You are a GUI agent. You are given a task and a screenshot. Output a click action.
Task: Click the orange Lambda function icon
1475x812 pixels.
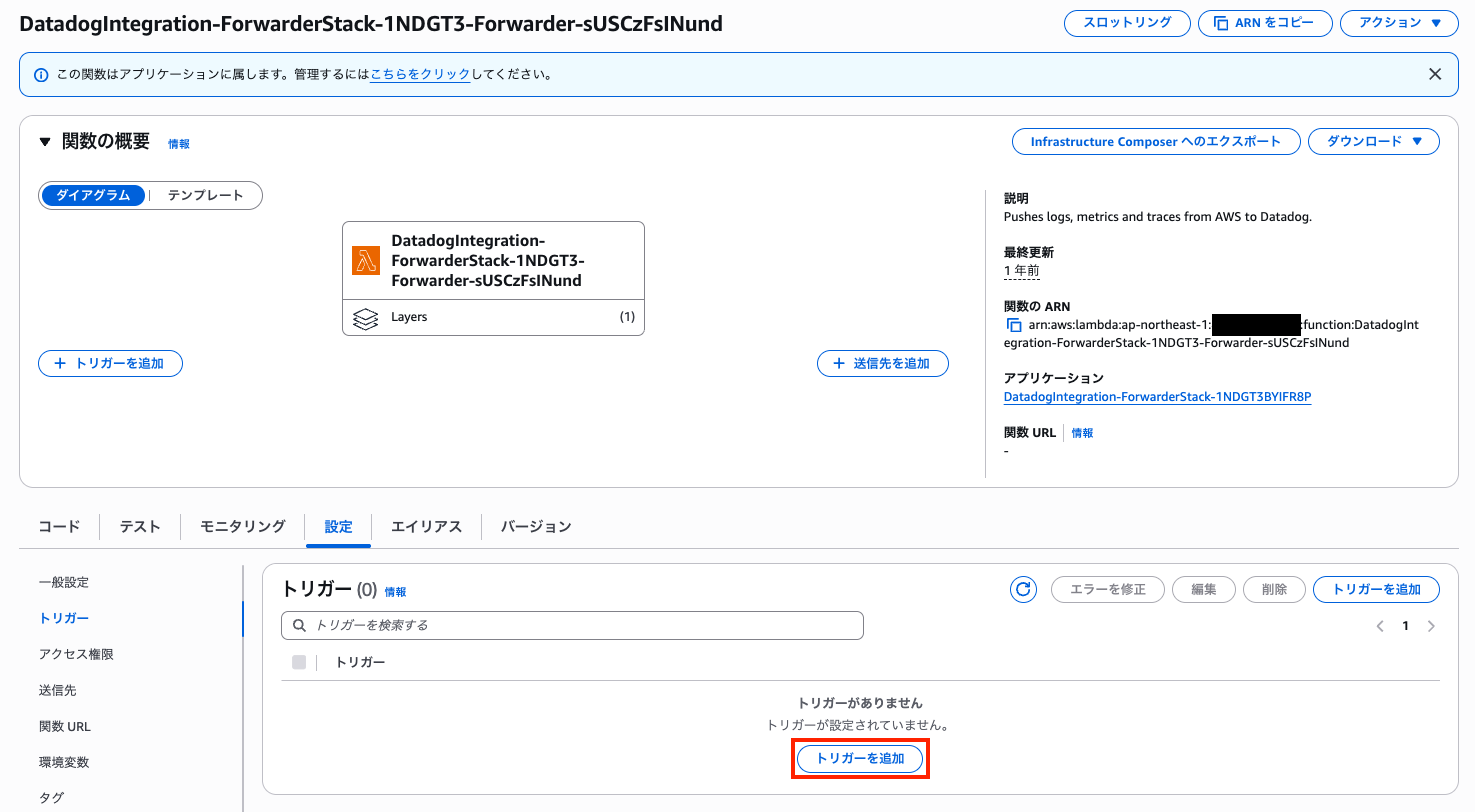tap(366, 260)
